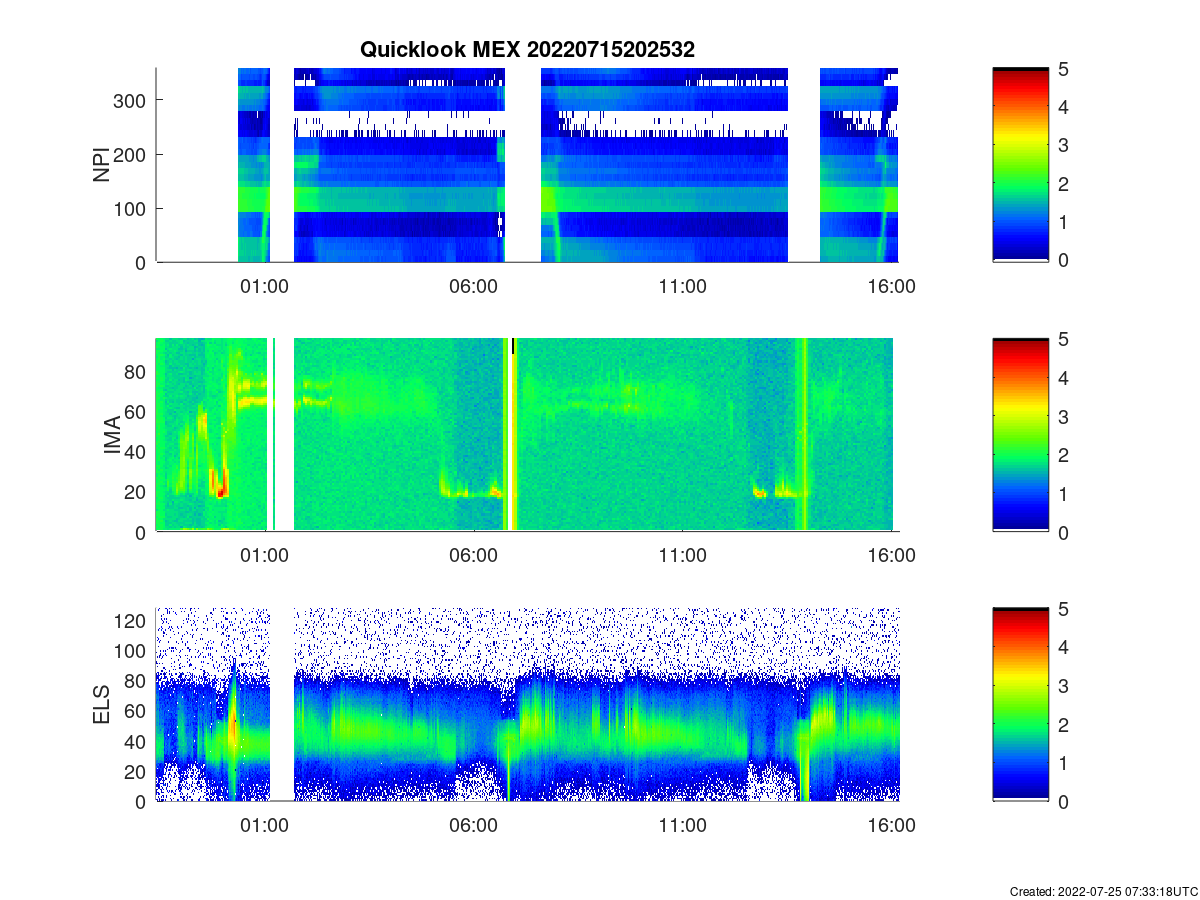The image size is (1200, 900).
Task: Pick the 01:00 time tick of IMA plot
Action: [x=265, y=556]
